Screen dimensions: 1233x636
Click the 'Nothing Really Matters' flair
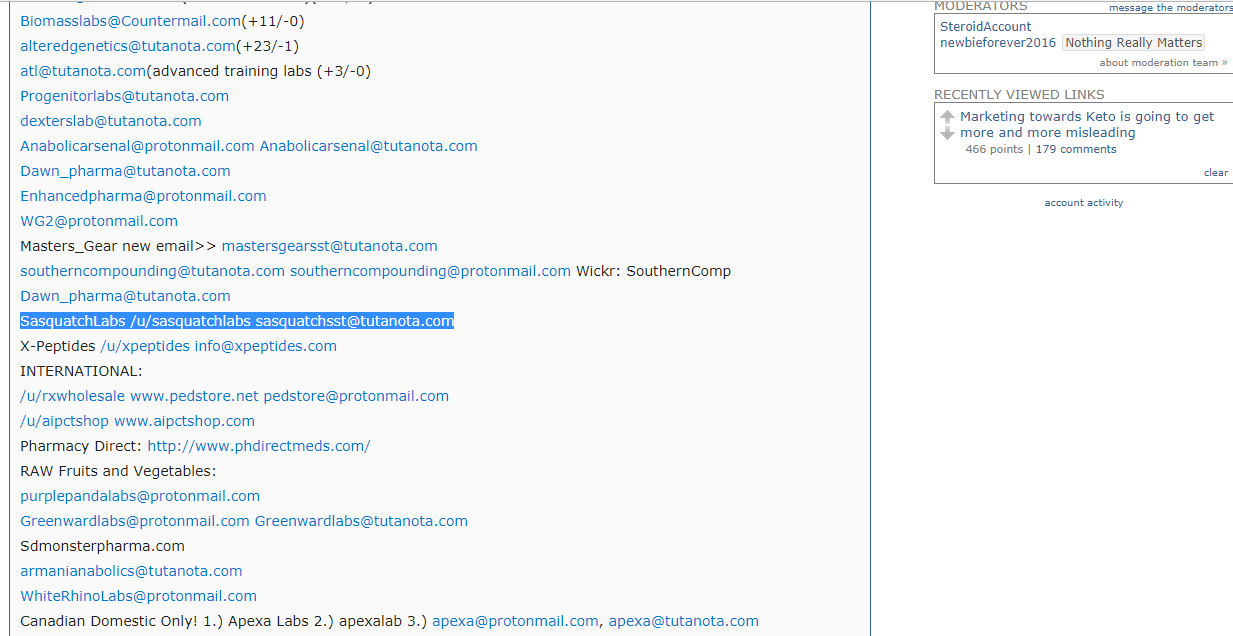[1133, 43]
